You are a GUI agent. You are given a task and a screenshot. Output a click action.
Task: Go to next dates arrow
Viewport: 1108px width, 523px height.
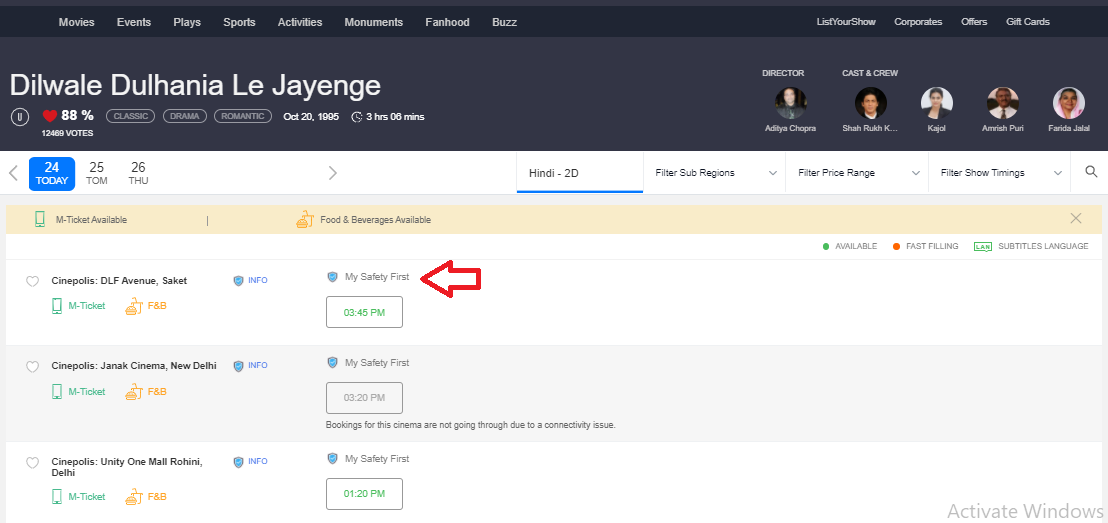click(333, 173)
